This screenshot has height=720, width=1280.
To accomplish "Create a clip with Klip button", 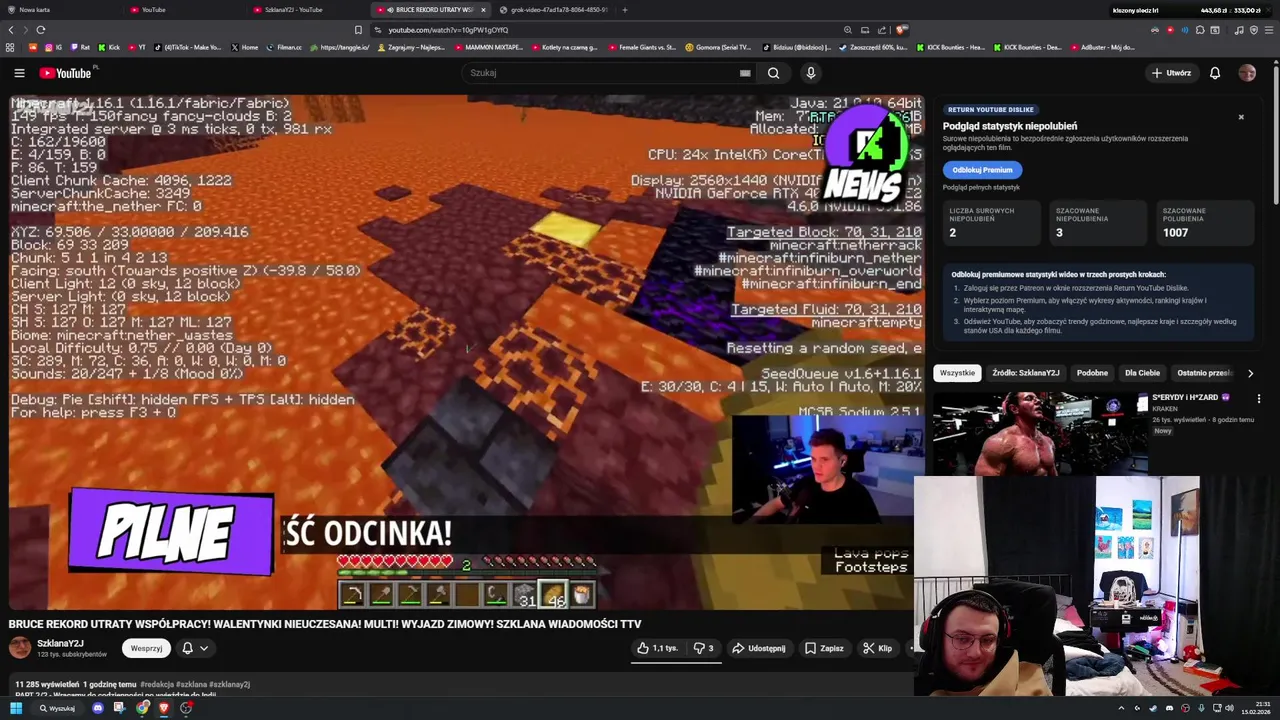I will click(877, 648).
